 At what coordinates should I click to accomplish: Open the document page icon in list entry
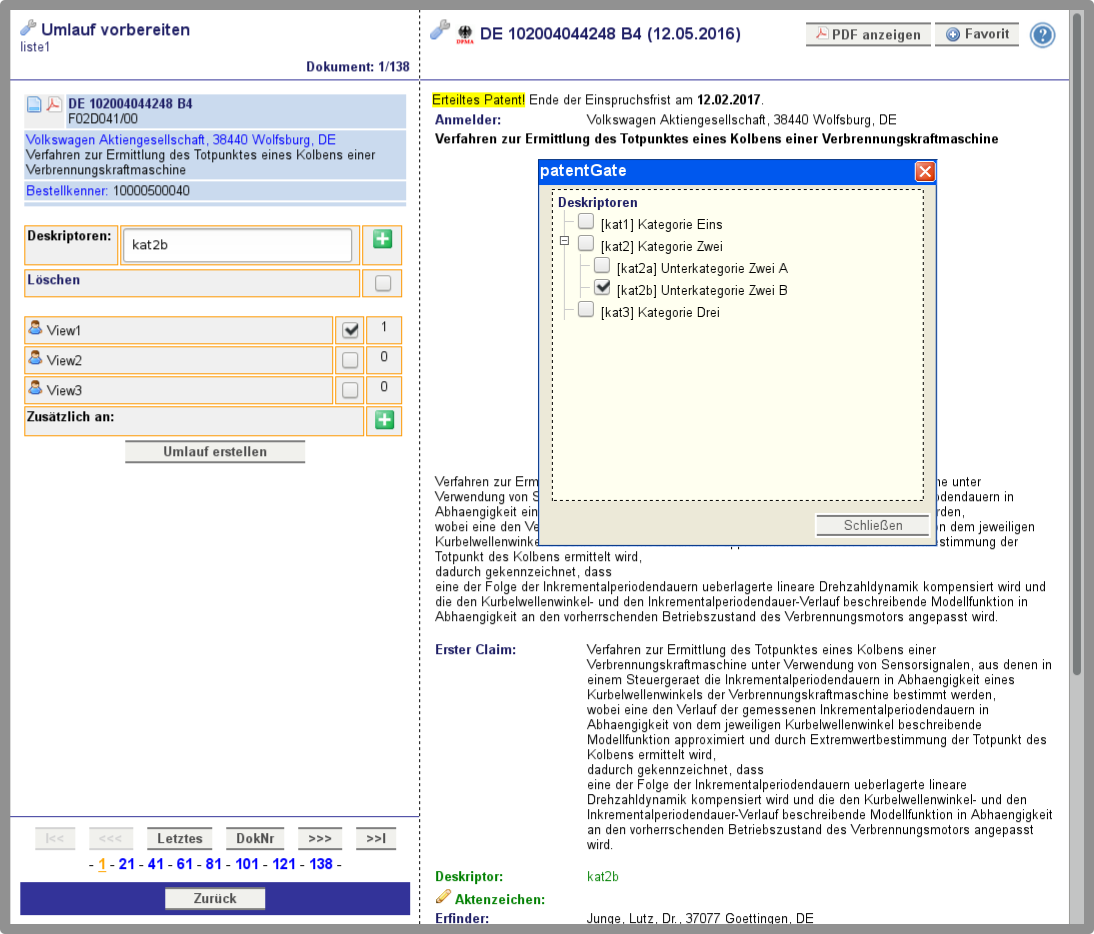point(34,105)
